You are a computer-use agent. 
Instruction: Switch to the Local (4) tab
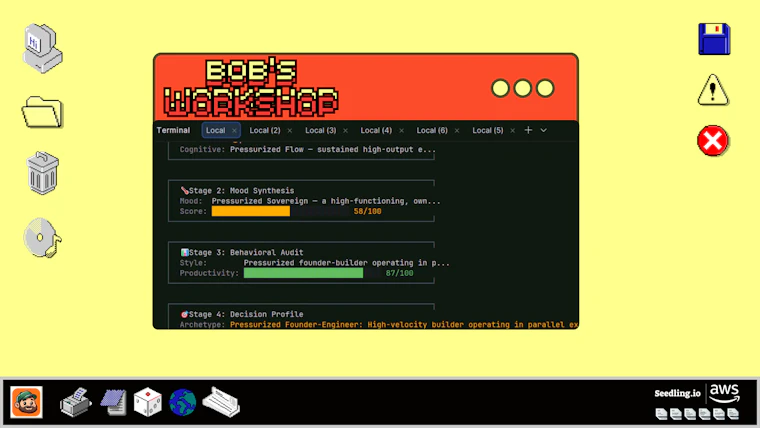376,130
